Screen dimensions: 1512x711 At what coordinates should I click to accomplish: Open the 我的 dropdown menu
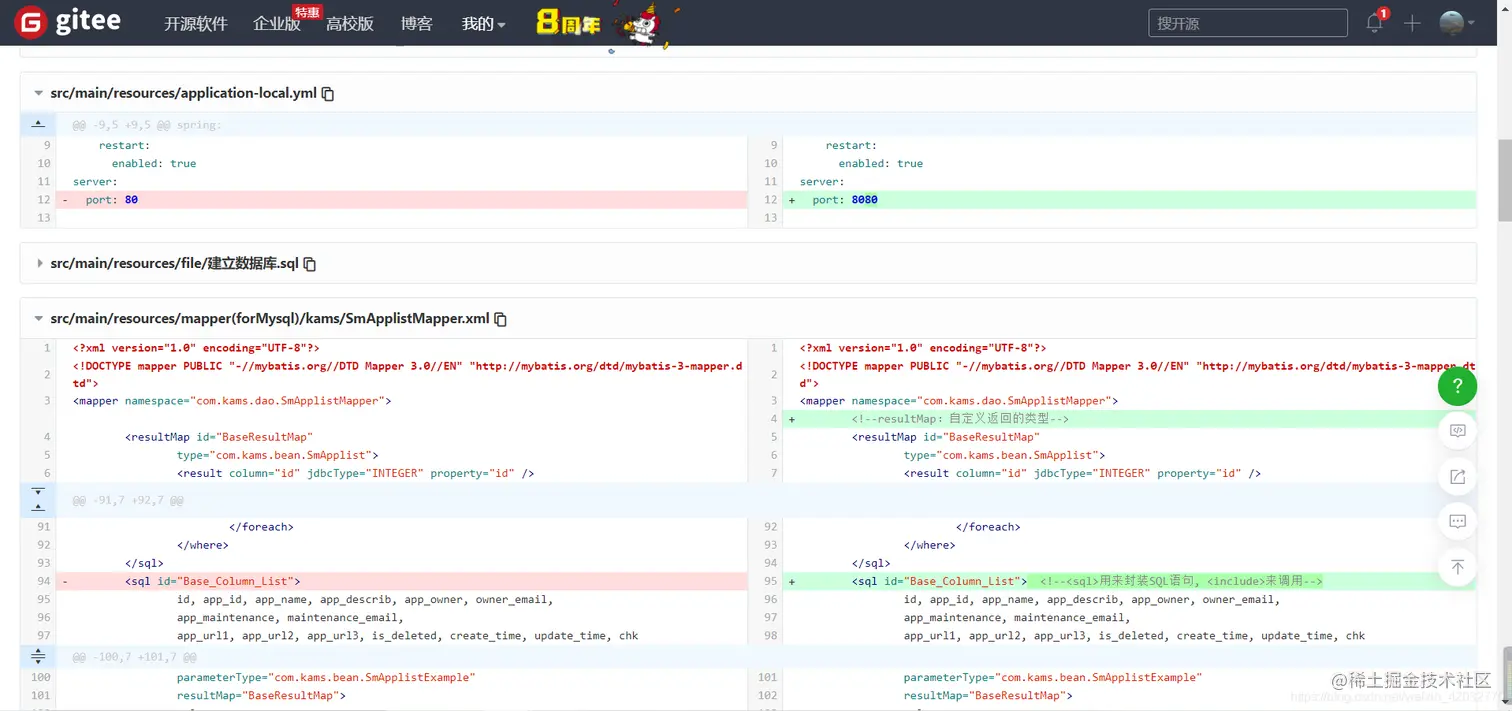pyautogui.click(x=483, y=24)
